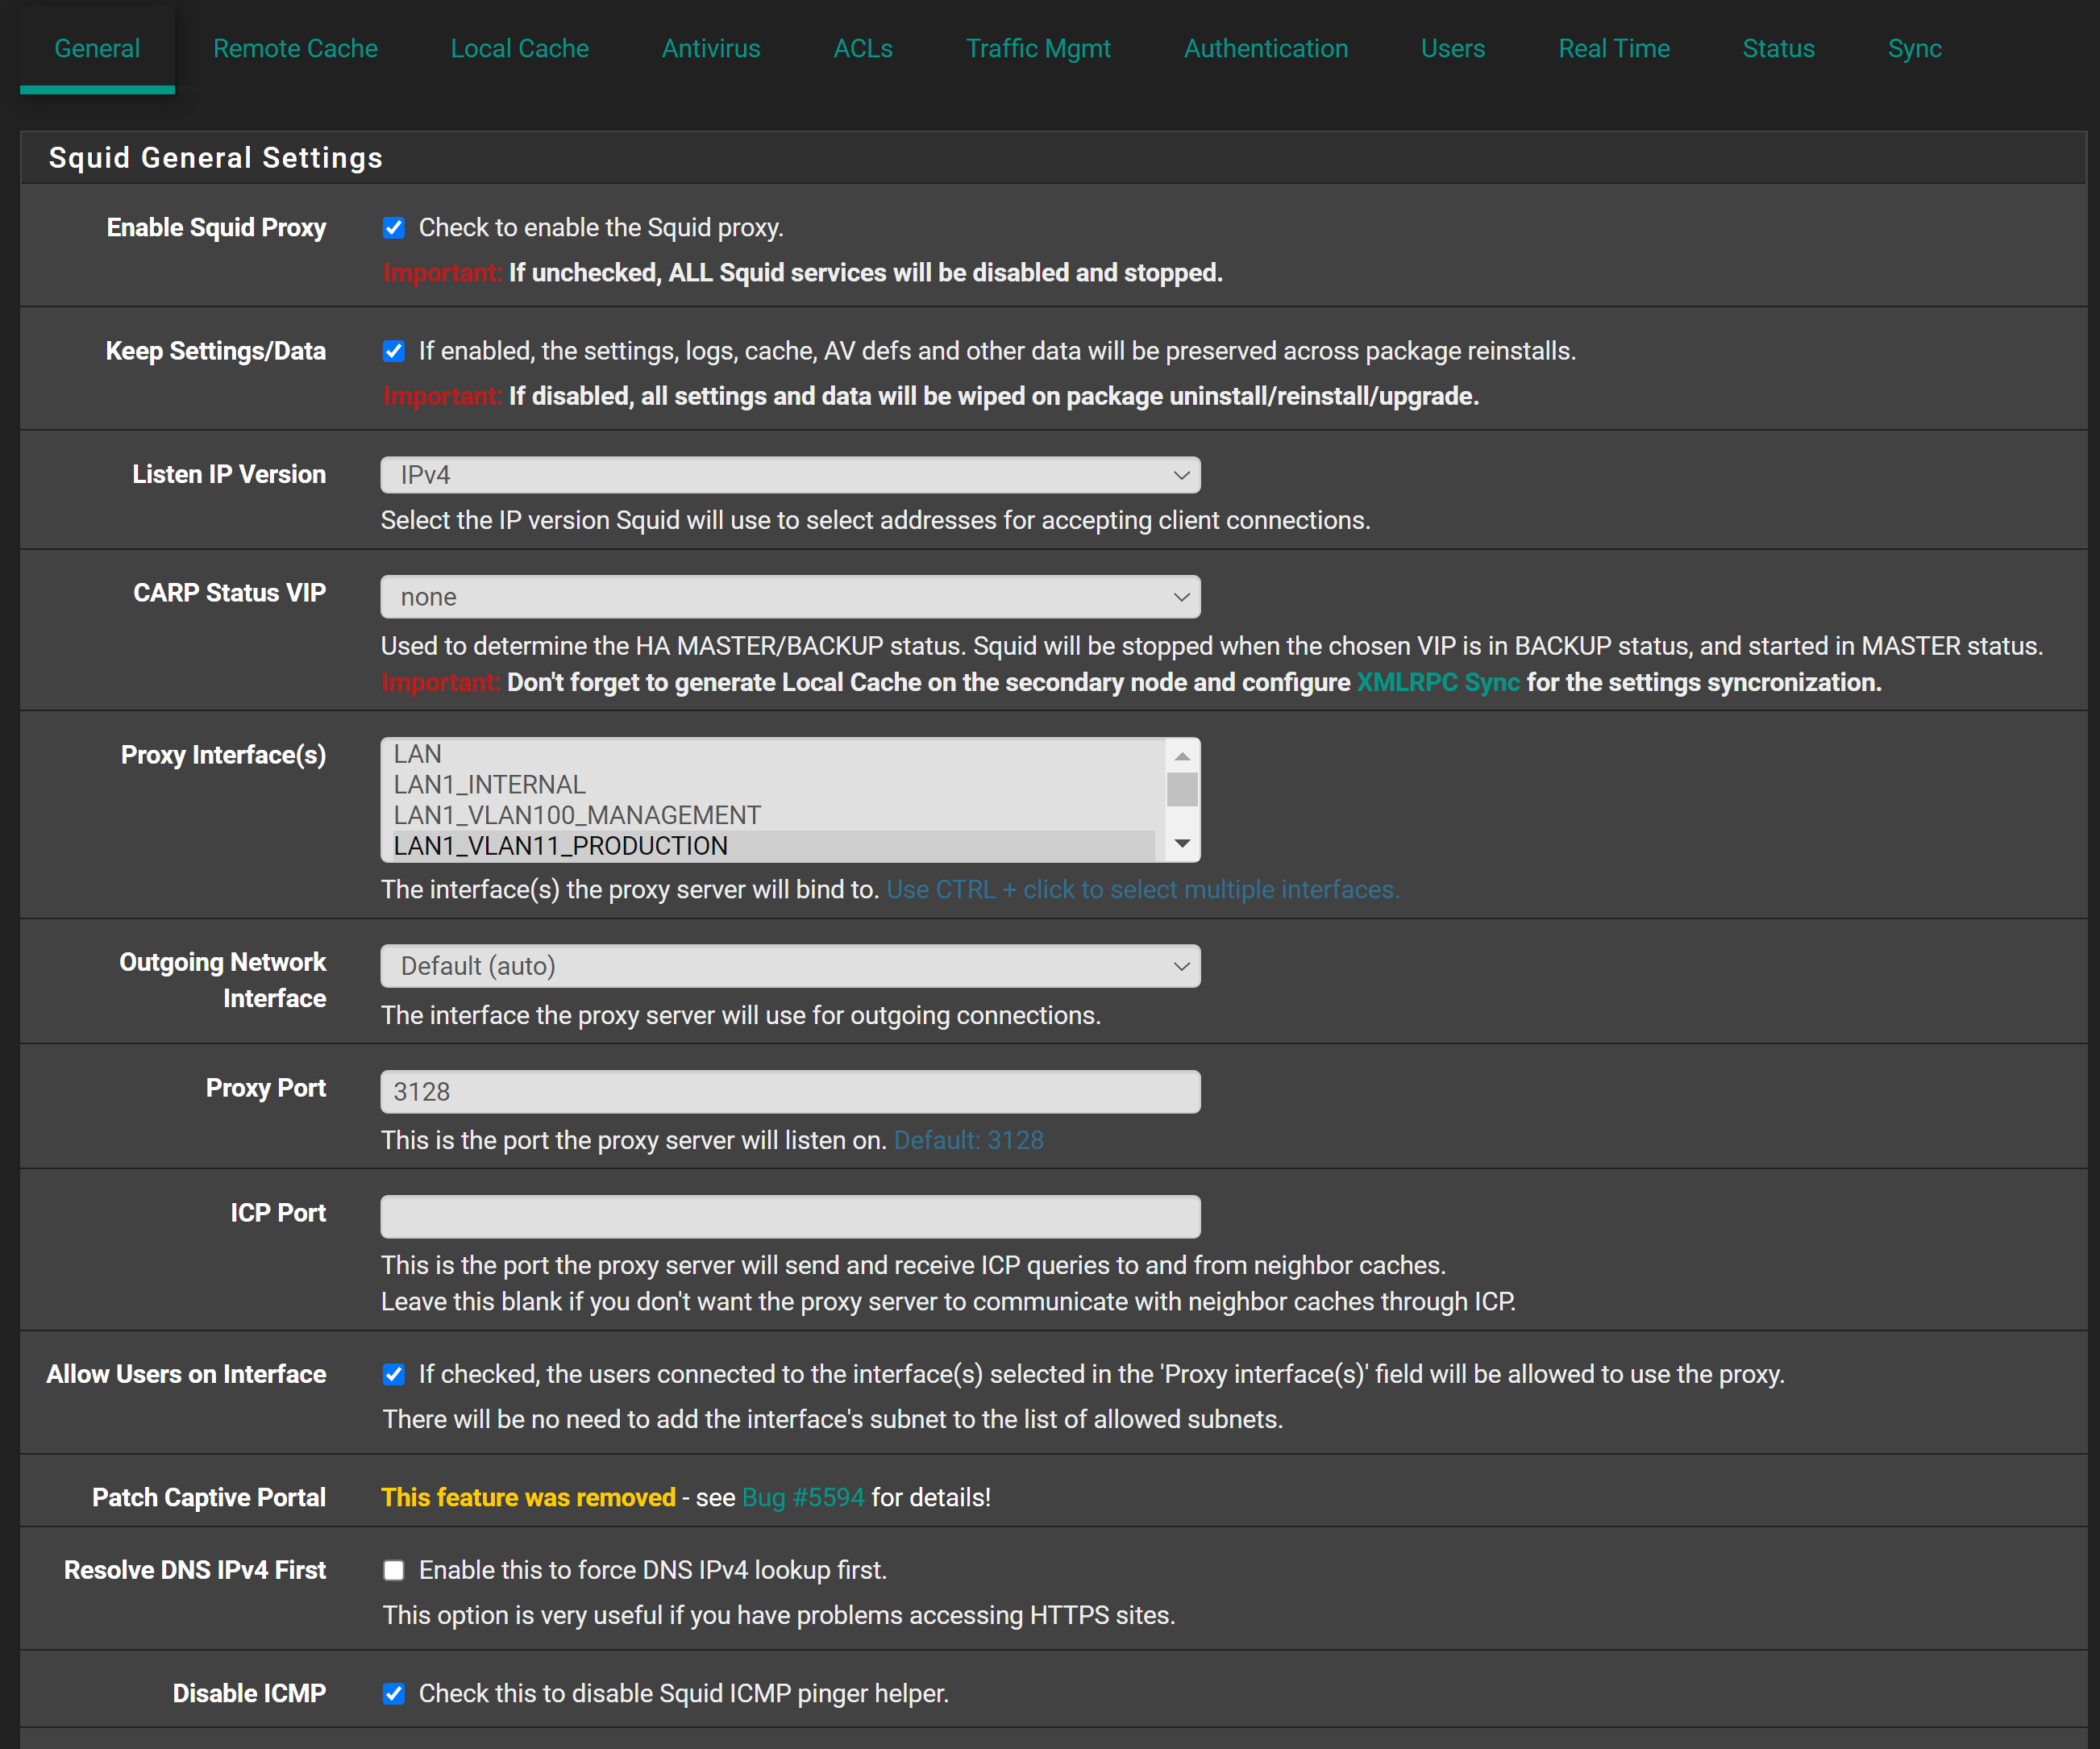
Task: Expand CARP Status VIP dropdown
Action: pos(790,597)
